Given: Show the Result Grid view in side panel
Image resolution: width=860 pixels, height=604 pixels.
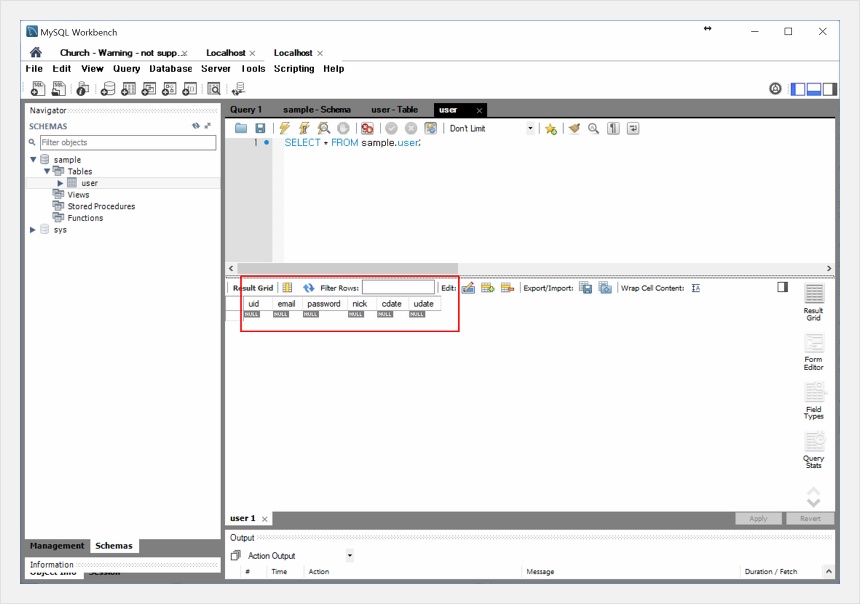Looking at the screenshot, I should [x=814, y=303].
